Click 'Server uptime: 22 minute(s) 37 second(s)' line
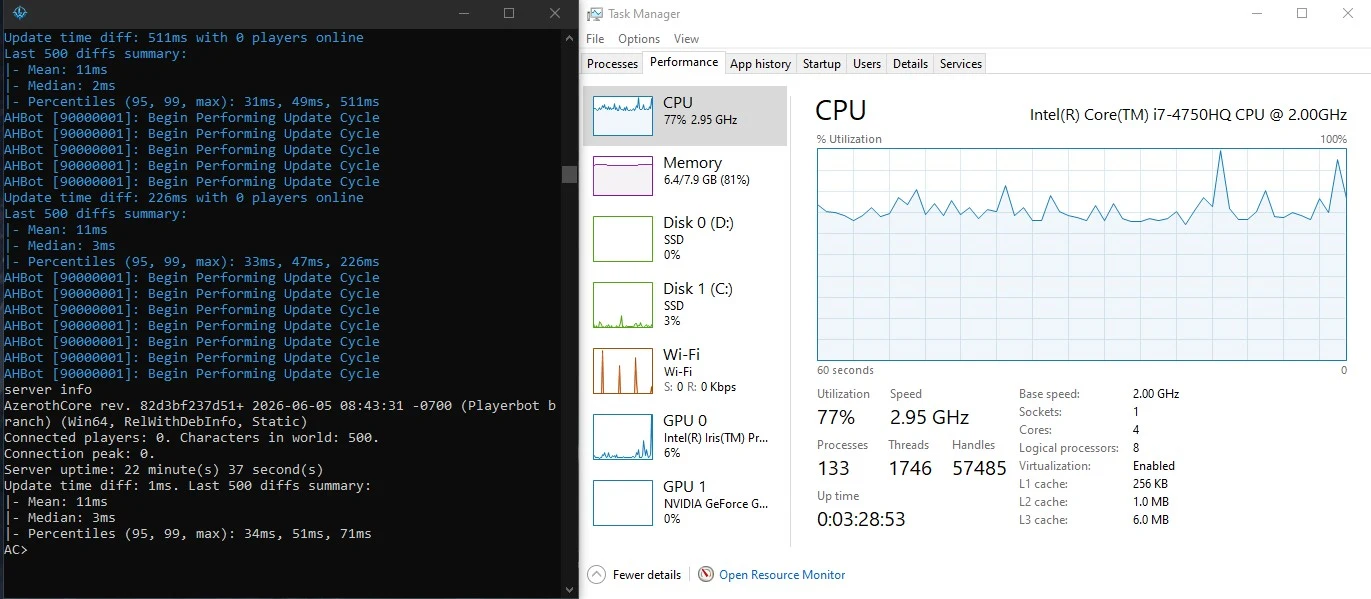This screenshot has width=1371, height=599. tap(164, 470)
